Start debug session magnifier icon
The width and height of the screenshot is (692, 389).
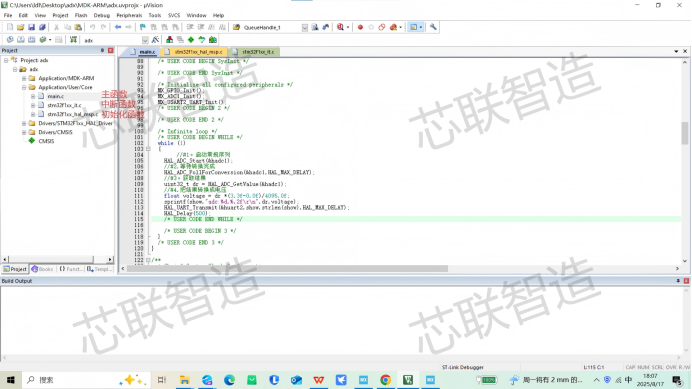coord(340,27)
